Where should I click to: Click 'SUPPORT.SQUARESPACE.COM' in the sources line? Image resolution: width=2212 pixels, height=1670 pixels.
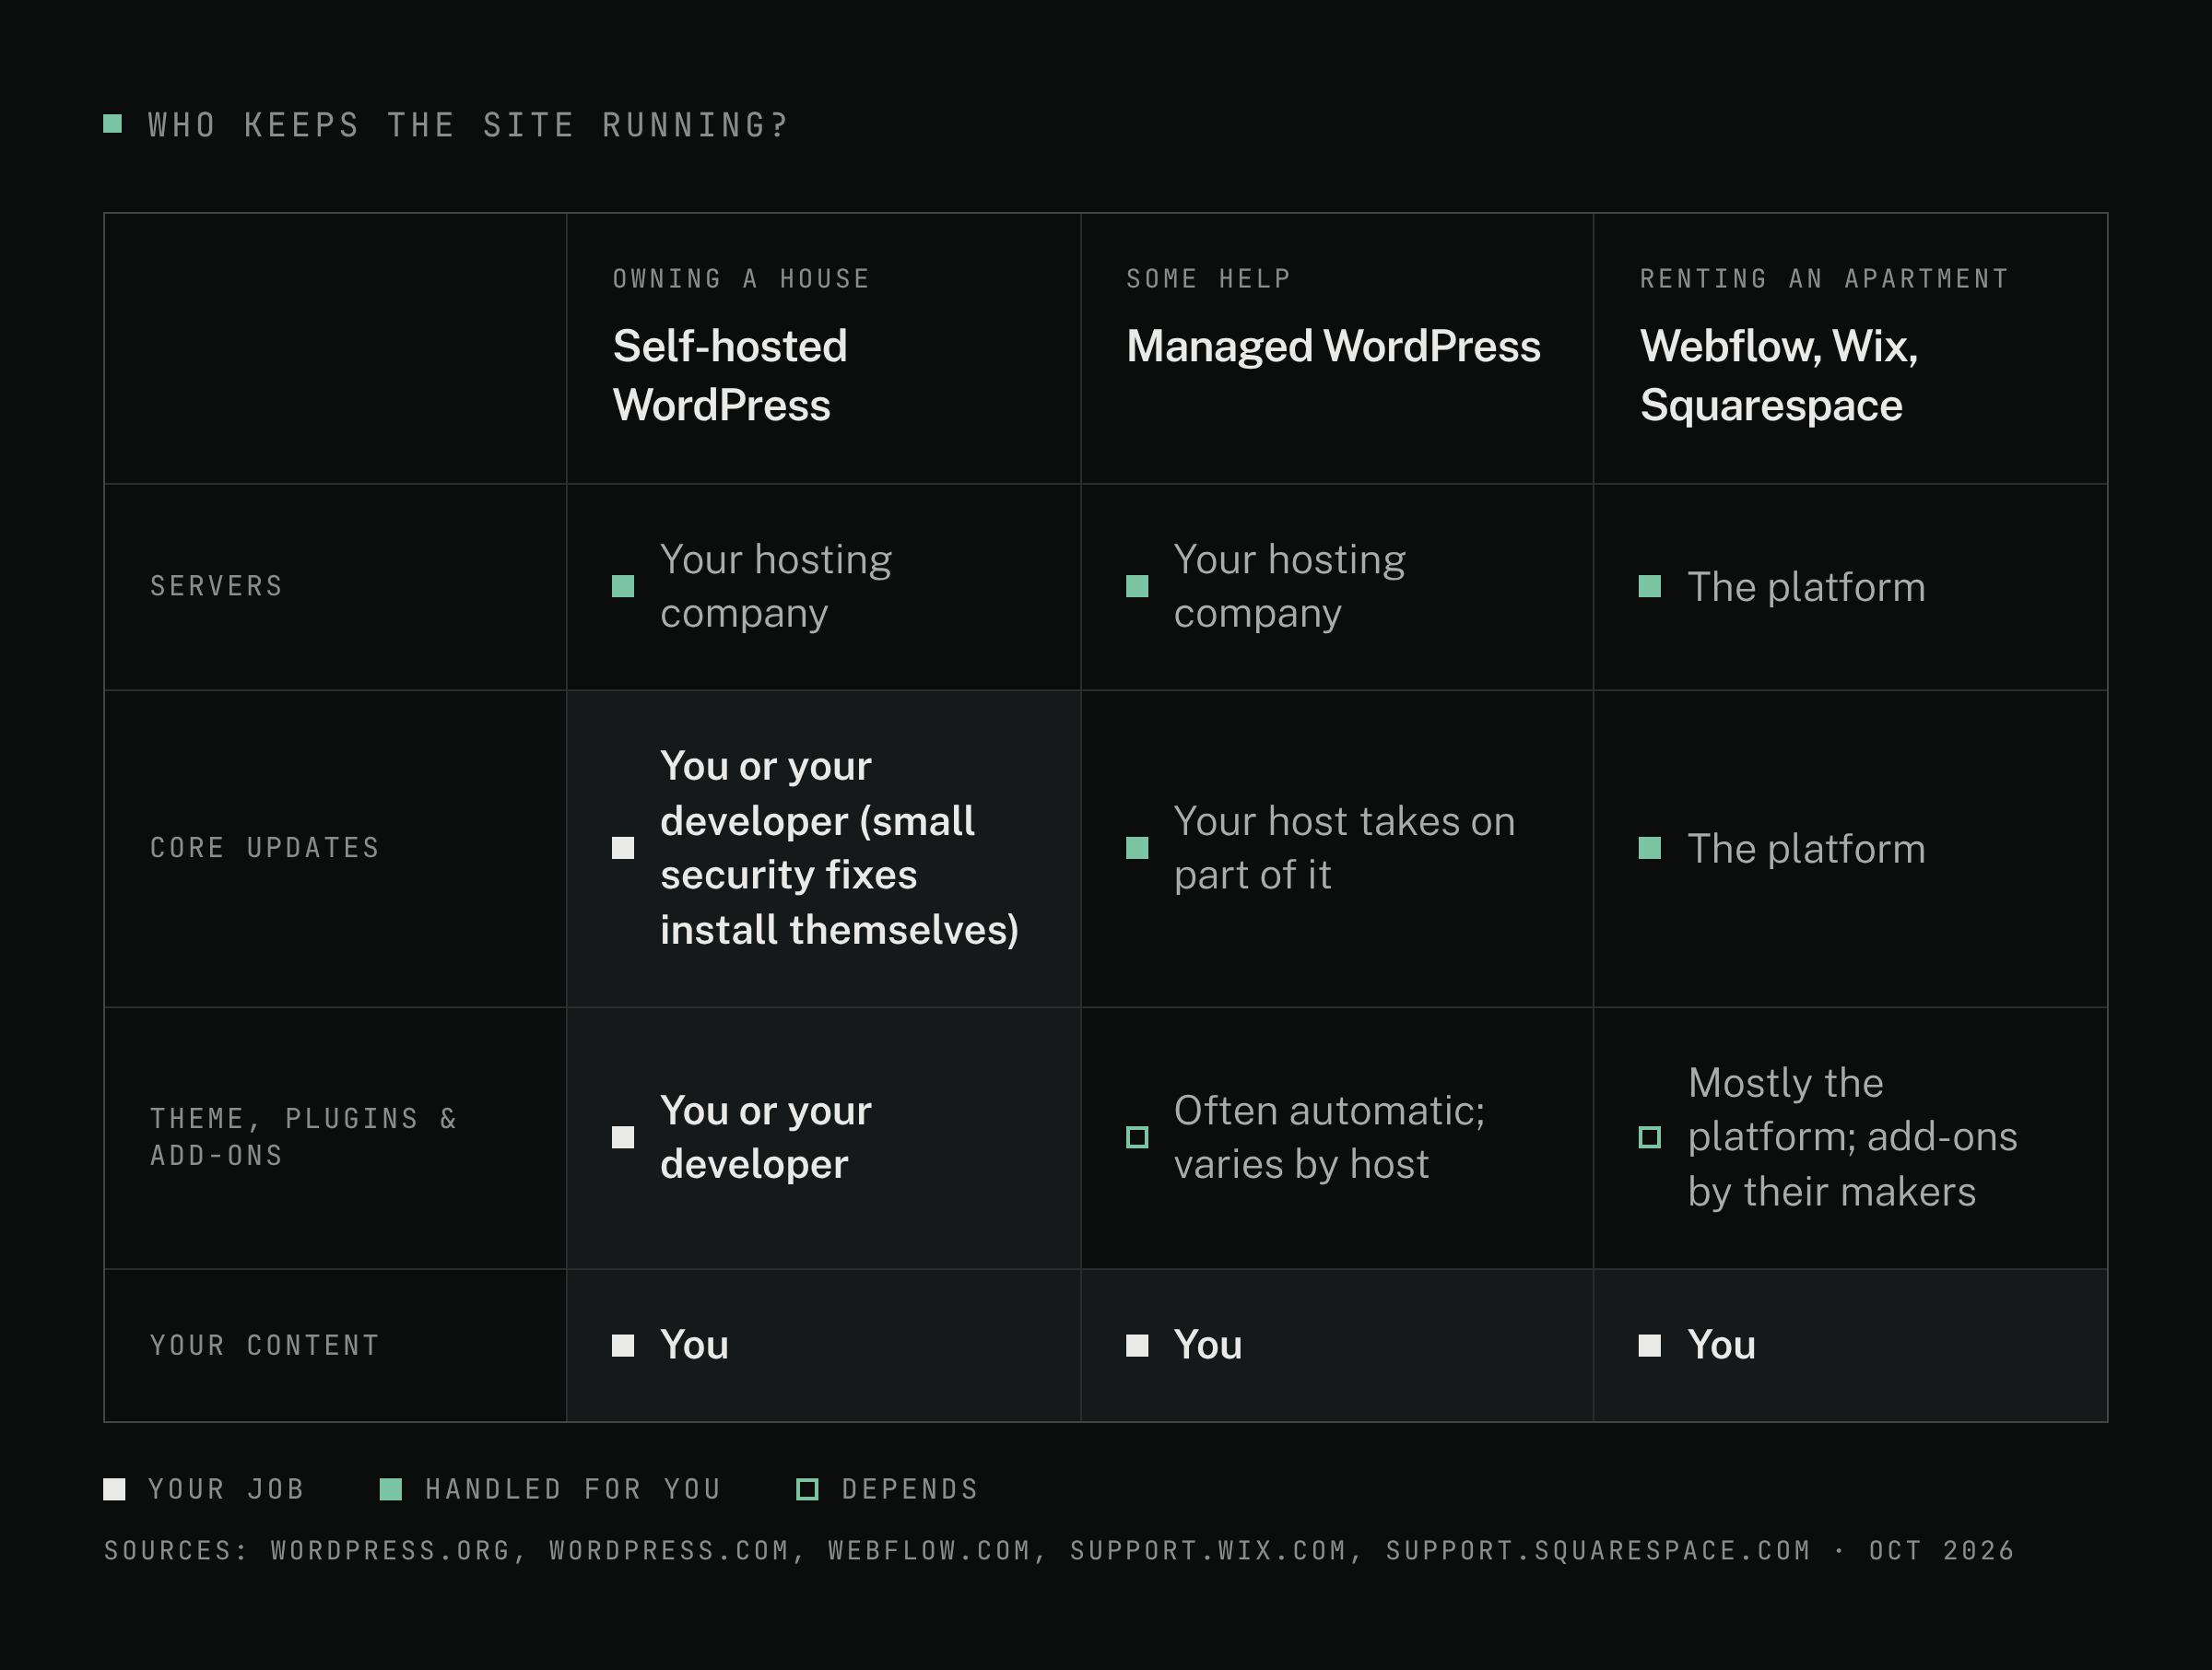(x=1598, y=1551)
